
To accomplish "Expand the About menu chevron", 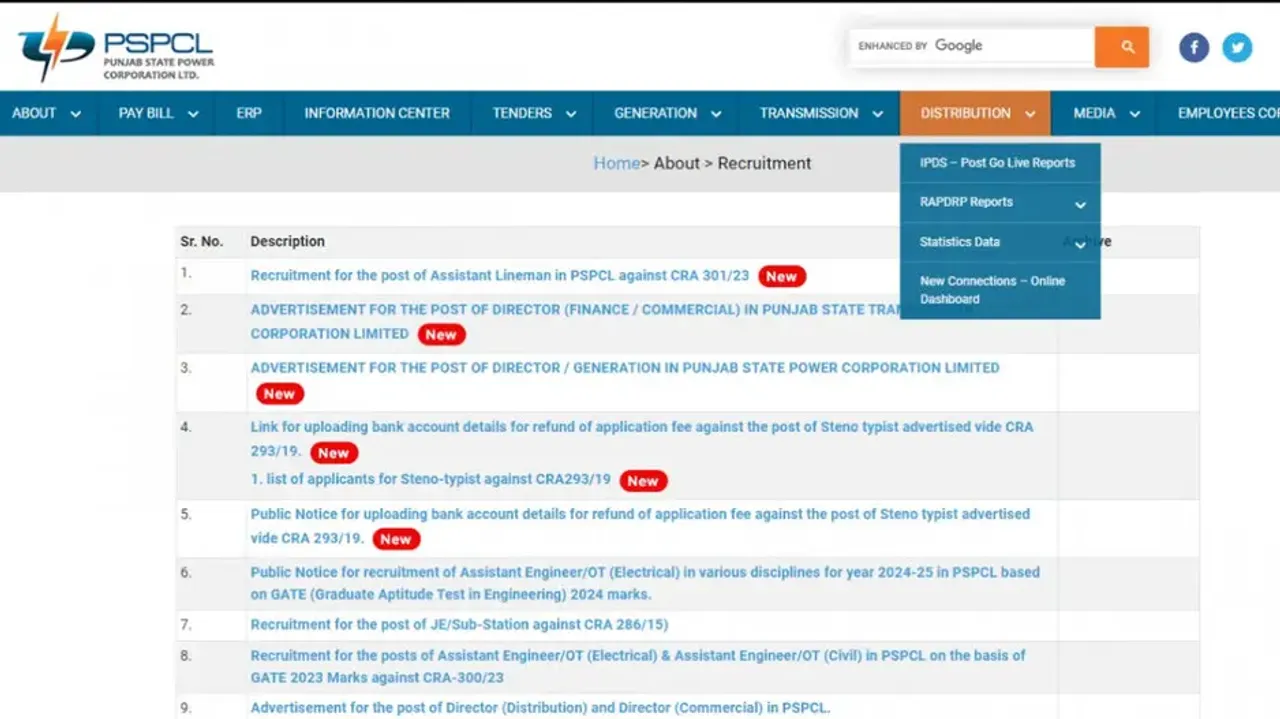I will pyautogui.click(x=75, y=114).
